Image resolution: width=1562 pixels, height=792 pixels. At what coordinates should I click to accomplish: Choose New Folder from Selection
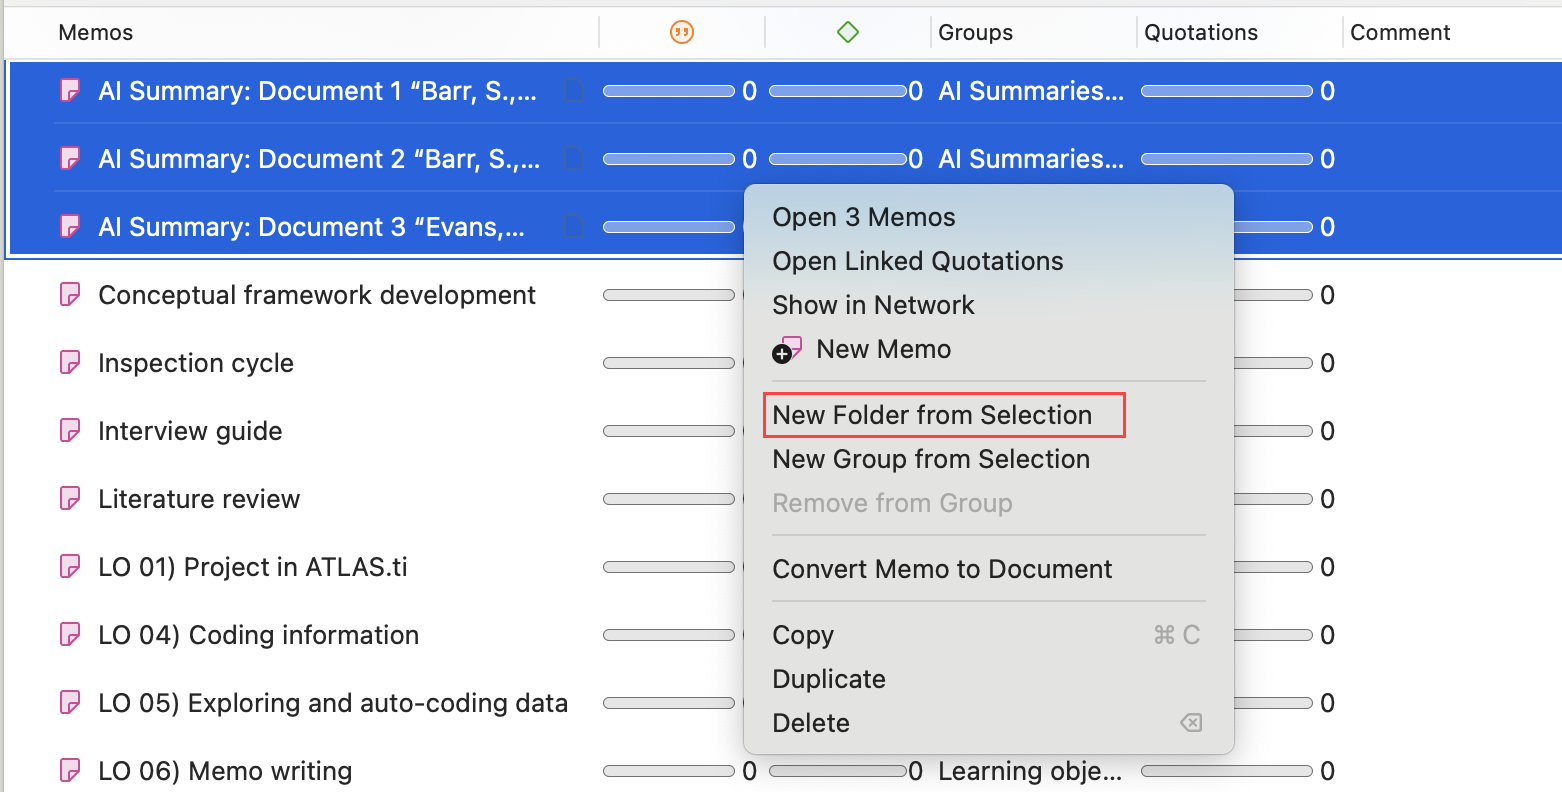(932, 415)
